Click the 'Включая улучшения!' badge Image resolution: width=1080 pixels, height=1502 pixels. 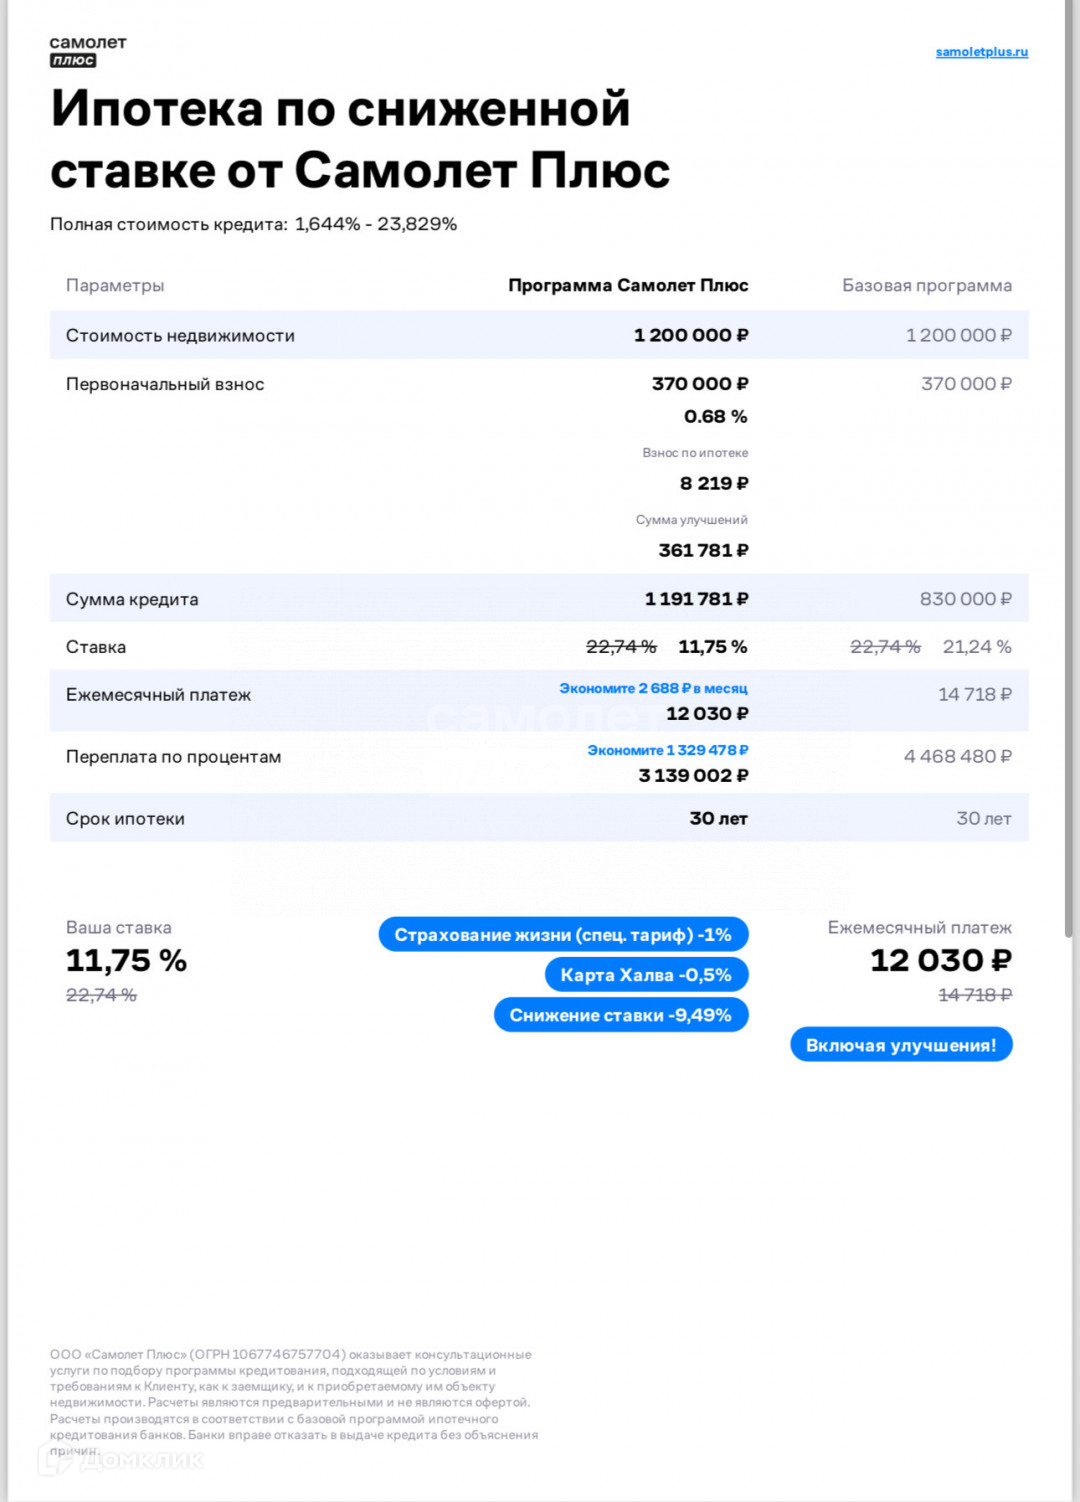901,1045
